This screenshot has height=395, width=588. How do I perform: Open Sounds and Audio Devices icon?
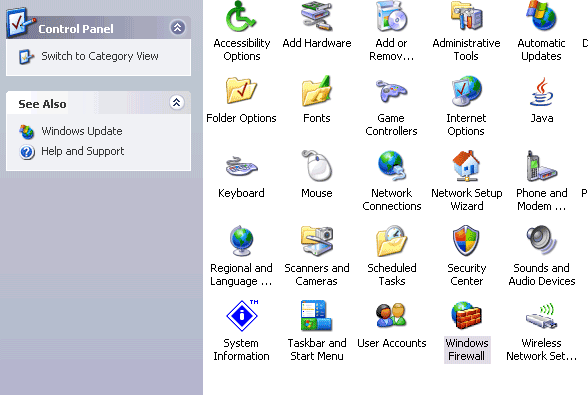coord(541,240)
